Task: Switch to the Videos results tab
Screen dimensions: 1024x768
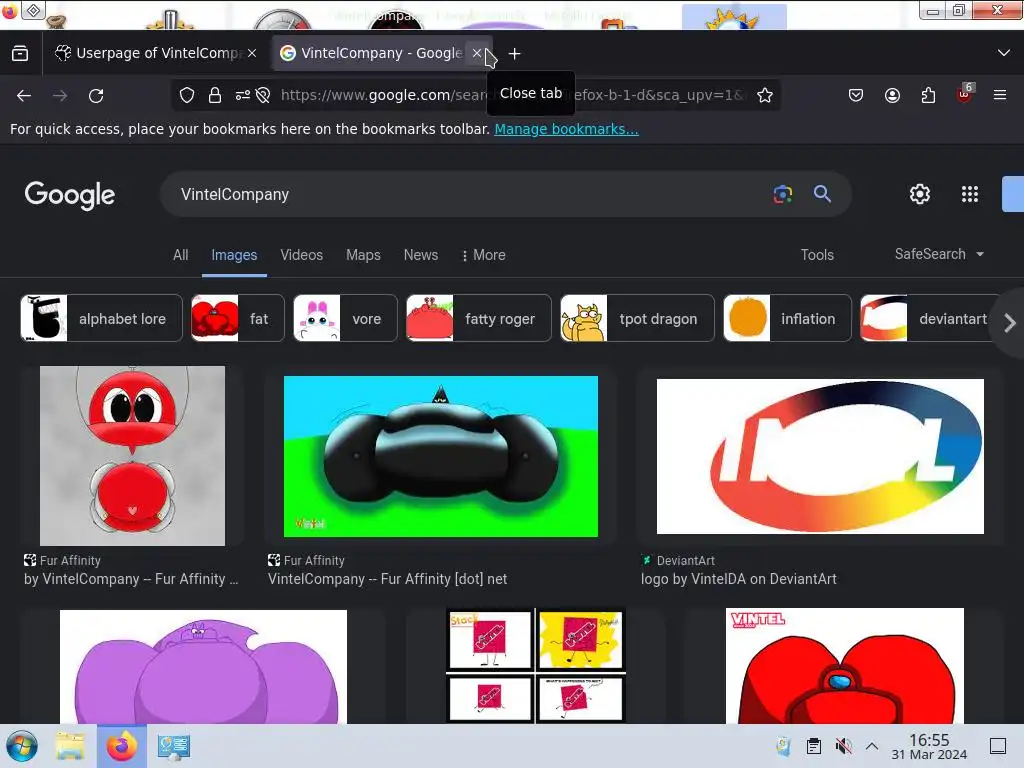Action: point(302,255)
